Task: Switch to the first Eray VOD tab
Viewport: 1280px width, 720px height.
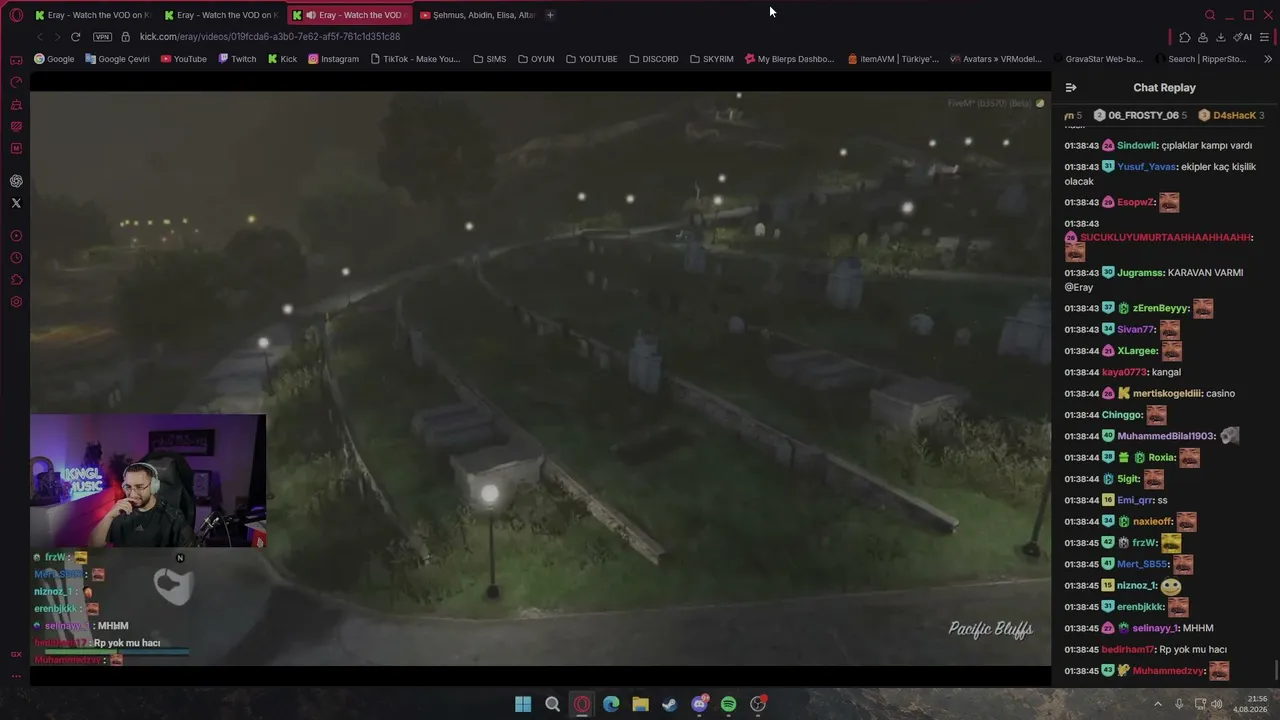Action: click(92, 15)
